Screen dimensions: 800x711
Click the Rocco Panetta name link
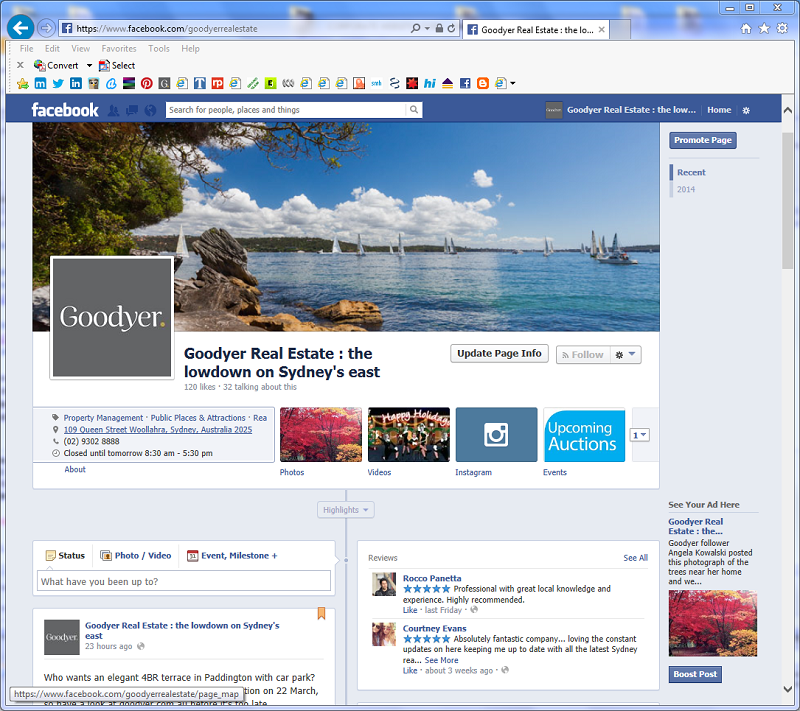(x=432, y=578)
